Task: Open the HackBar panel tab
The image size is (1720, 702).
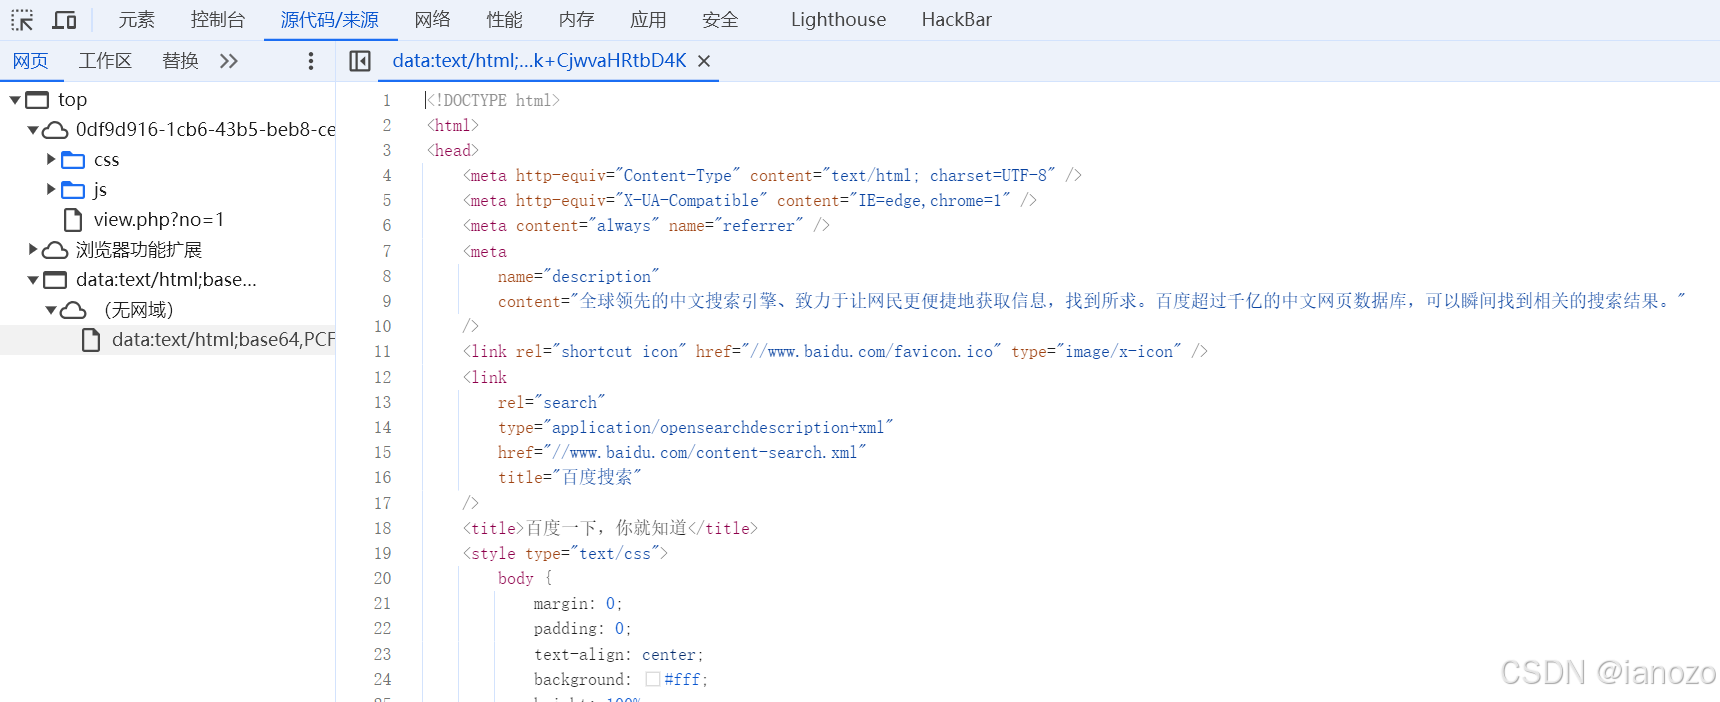Action: (957, 20)
